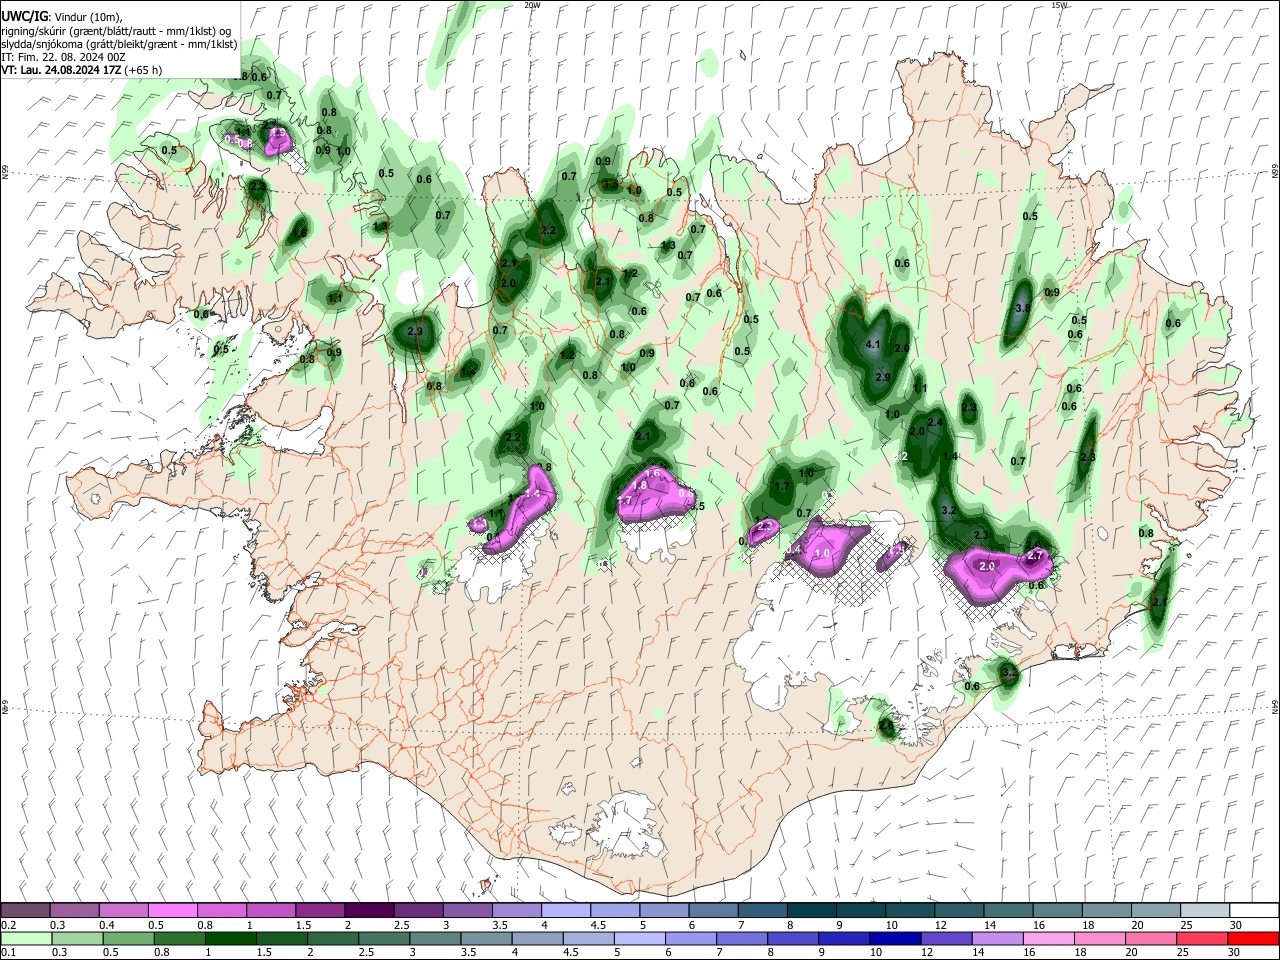Click the '64N' latitude label at the right edge
The image size is (1280, 960).
click(x=1275, y=706)
